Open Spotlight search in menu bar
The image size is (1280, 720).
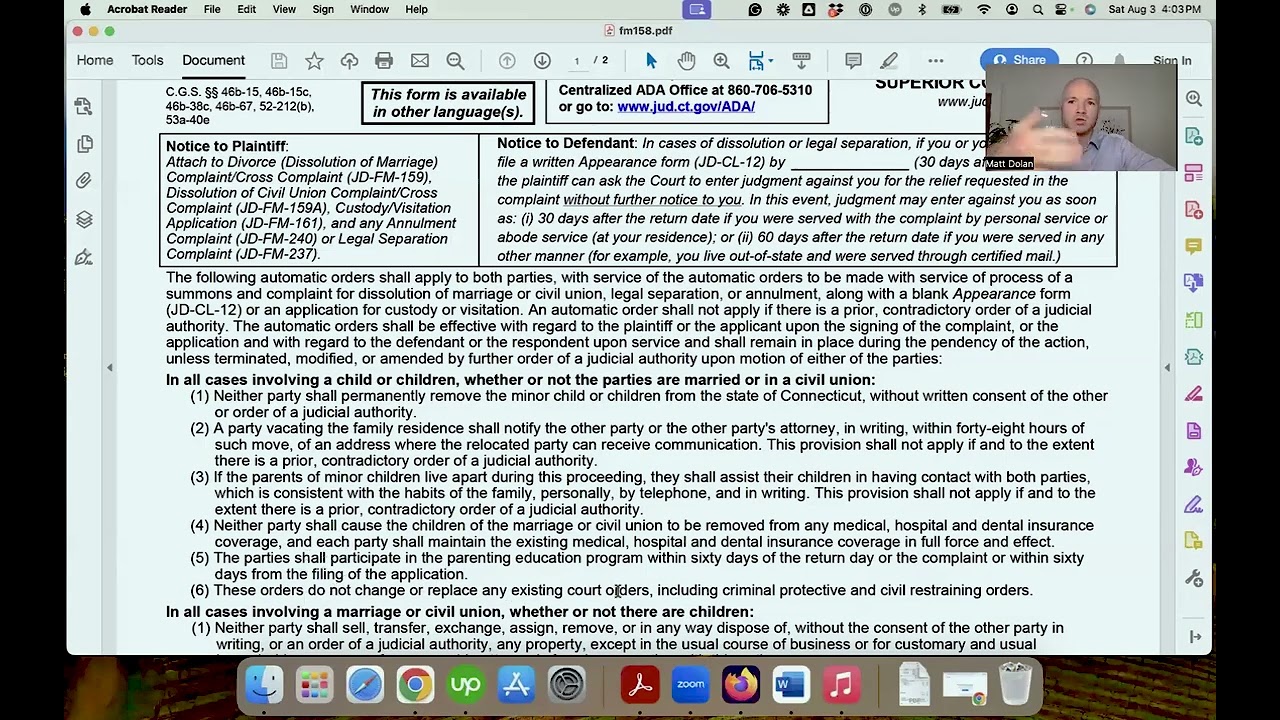[x=1038, y=9]
